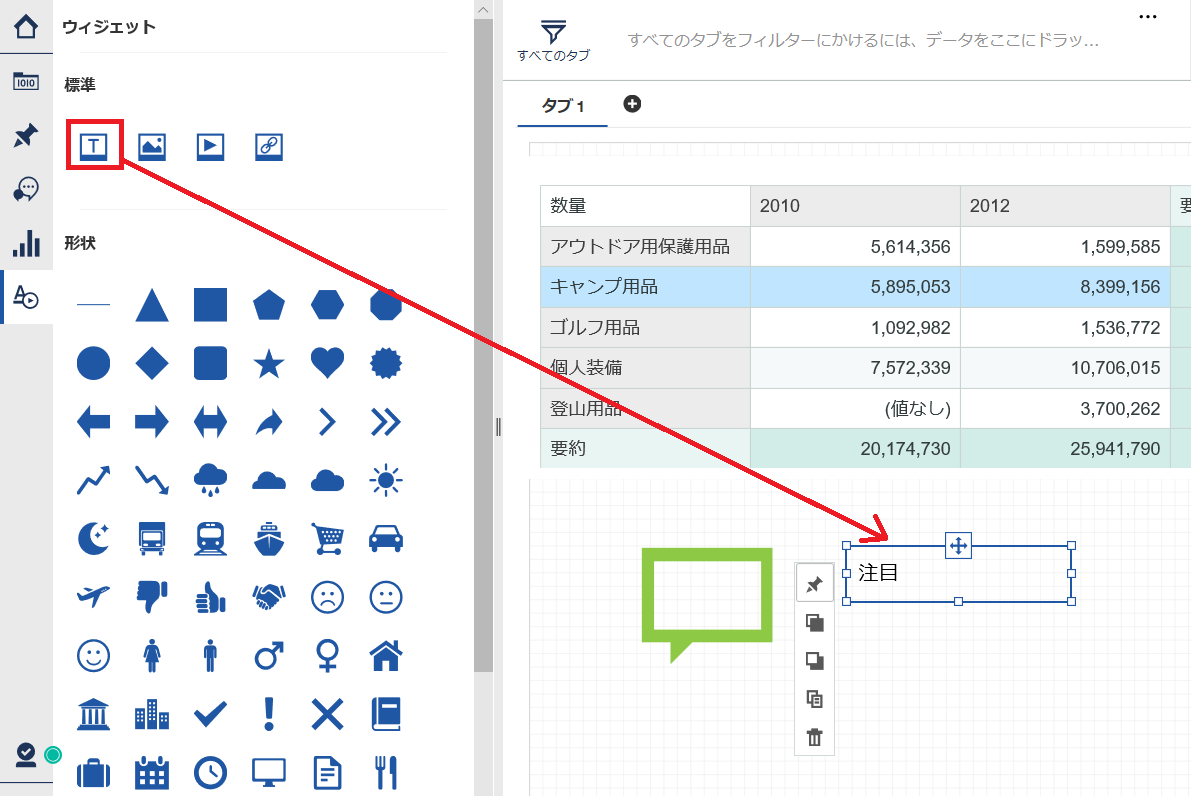This screenshot has height=796, width=1191.
Task: Select the アウトドア用保護用品 row label
Action: [646, 247]
